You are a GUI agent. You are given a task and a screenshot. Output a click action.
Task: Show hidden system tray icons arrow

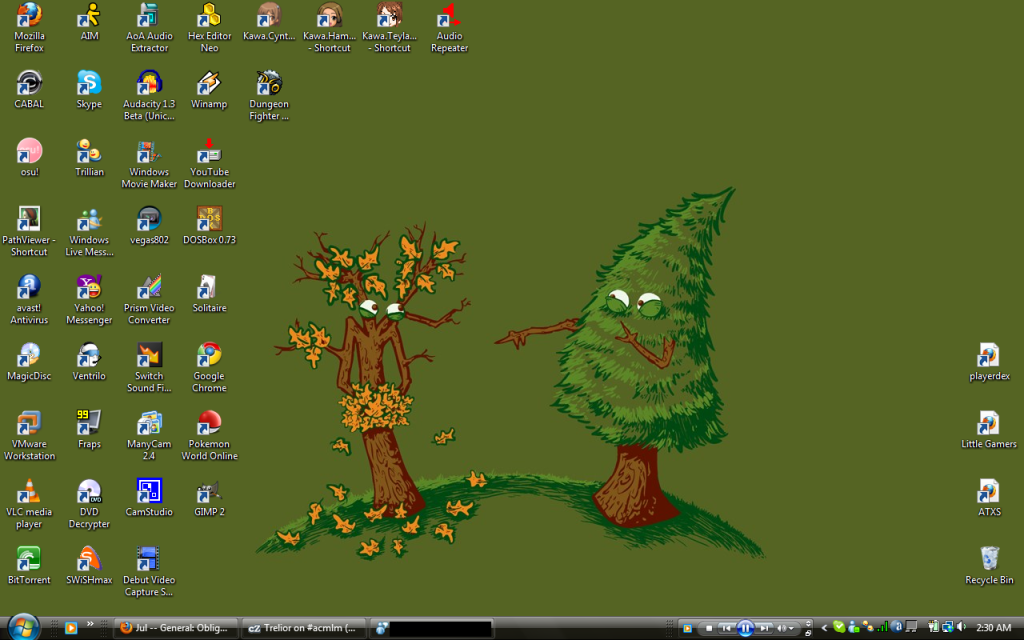pyautogui.click(x=824, y=628)
